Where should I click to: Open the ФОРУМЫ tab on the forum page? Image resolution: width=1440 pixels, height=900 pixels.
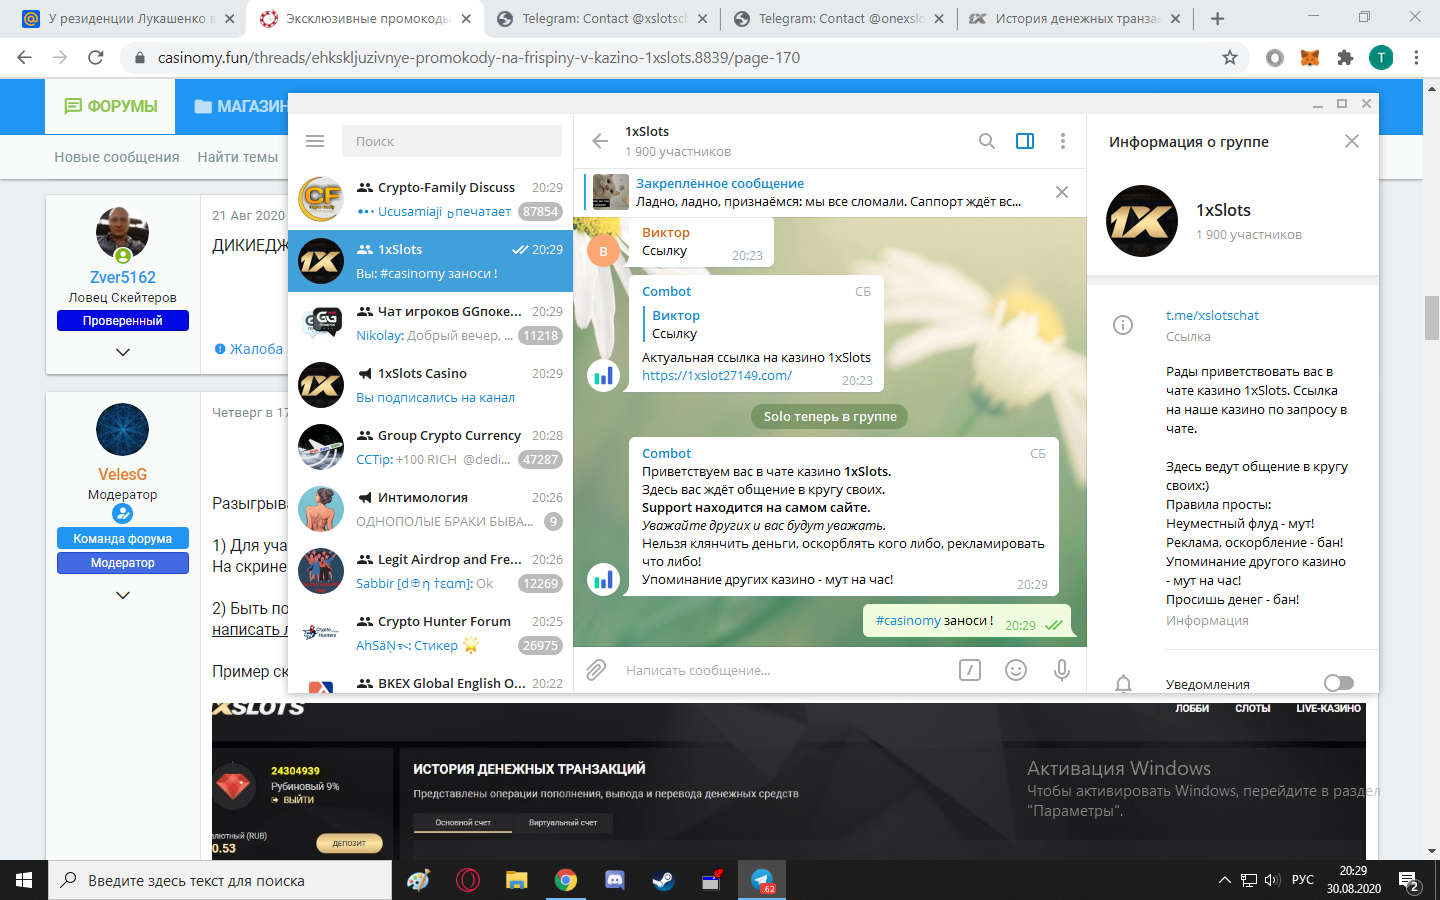[111, 106]
